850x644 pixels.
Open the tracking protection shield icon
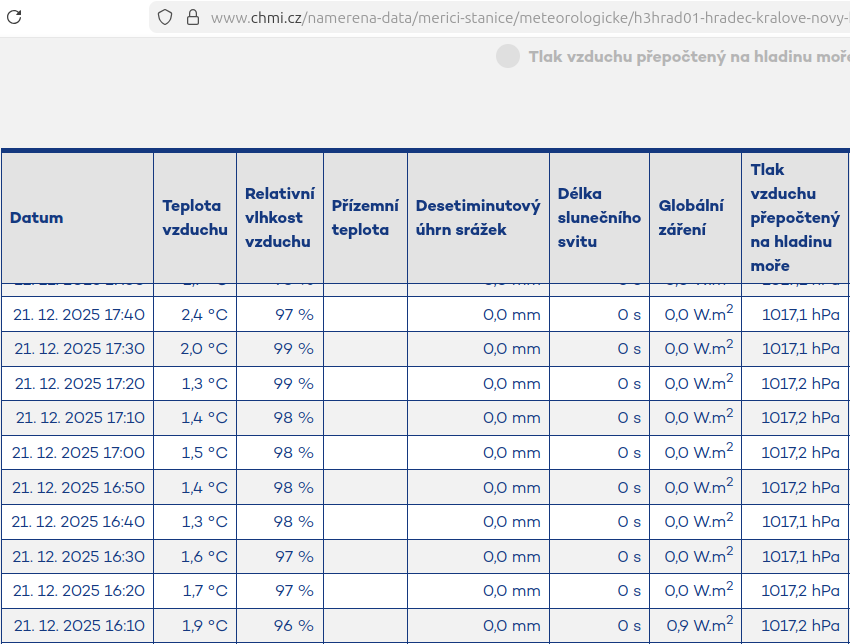166,17
